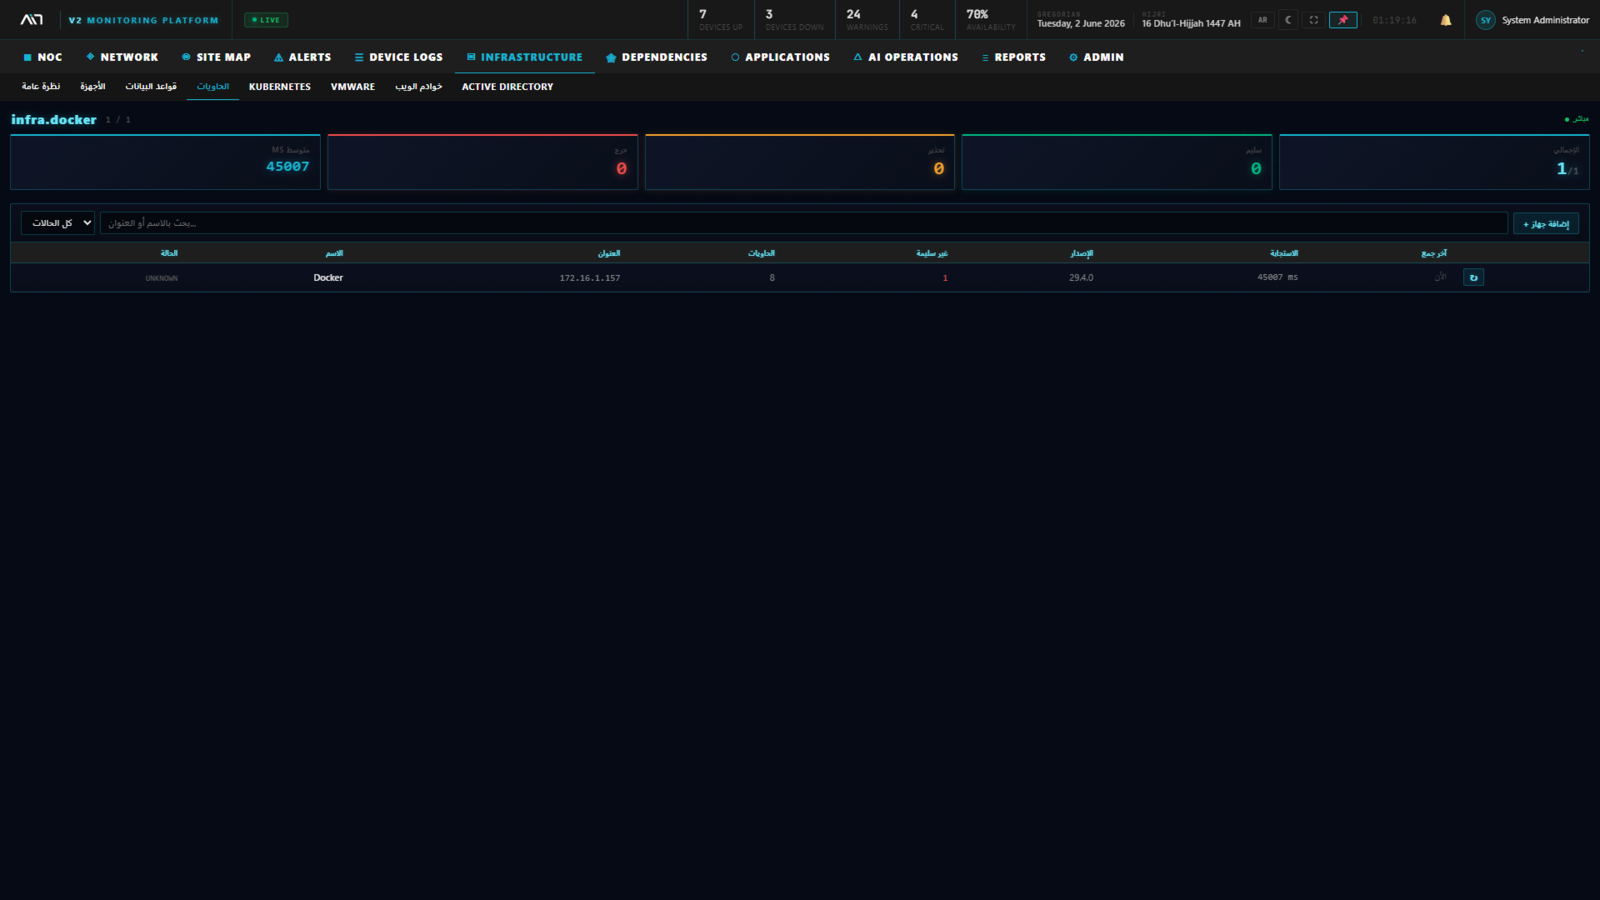Refresh the Docker row with reload icon
The height and width of the screenshot is (900, 1600).
click(x=1473, y=277)
